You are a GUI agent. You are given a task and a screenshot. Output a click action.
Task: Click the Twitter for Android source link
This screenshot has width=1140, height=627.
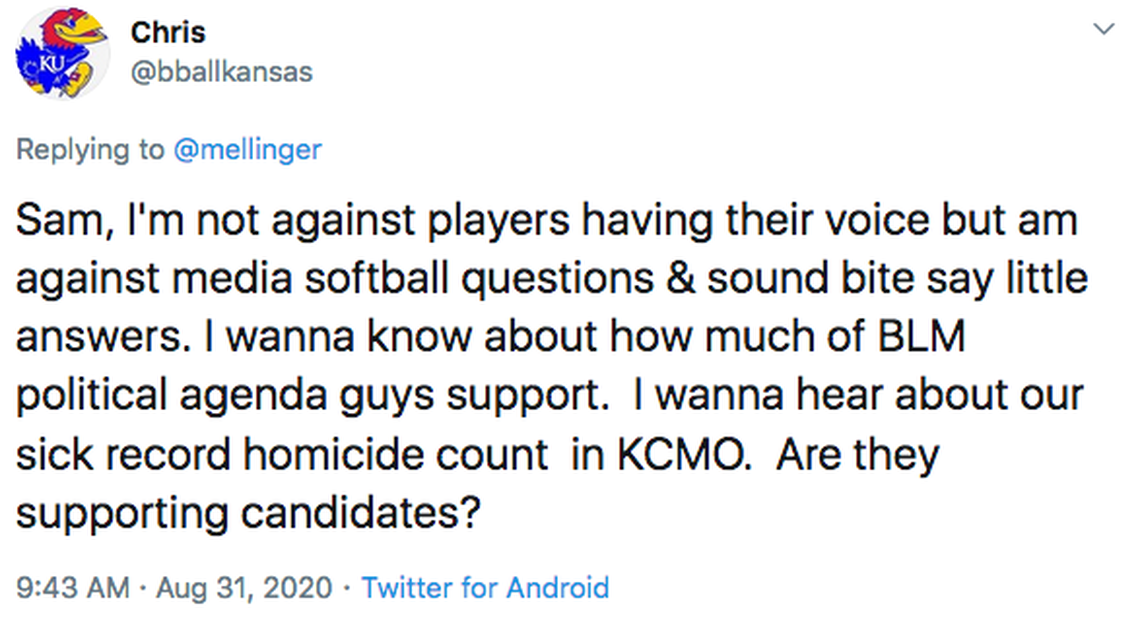[485, 587]
